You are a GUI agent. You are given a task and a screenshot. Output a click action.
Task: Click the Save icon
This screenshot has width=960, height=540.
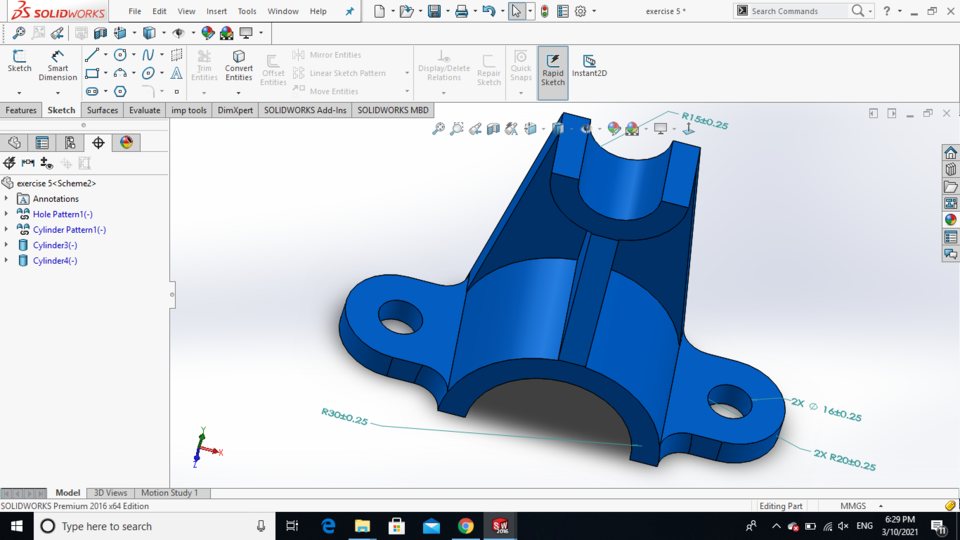[434, 11]
